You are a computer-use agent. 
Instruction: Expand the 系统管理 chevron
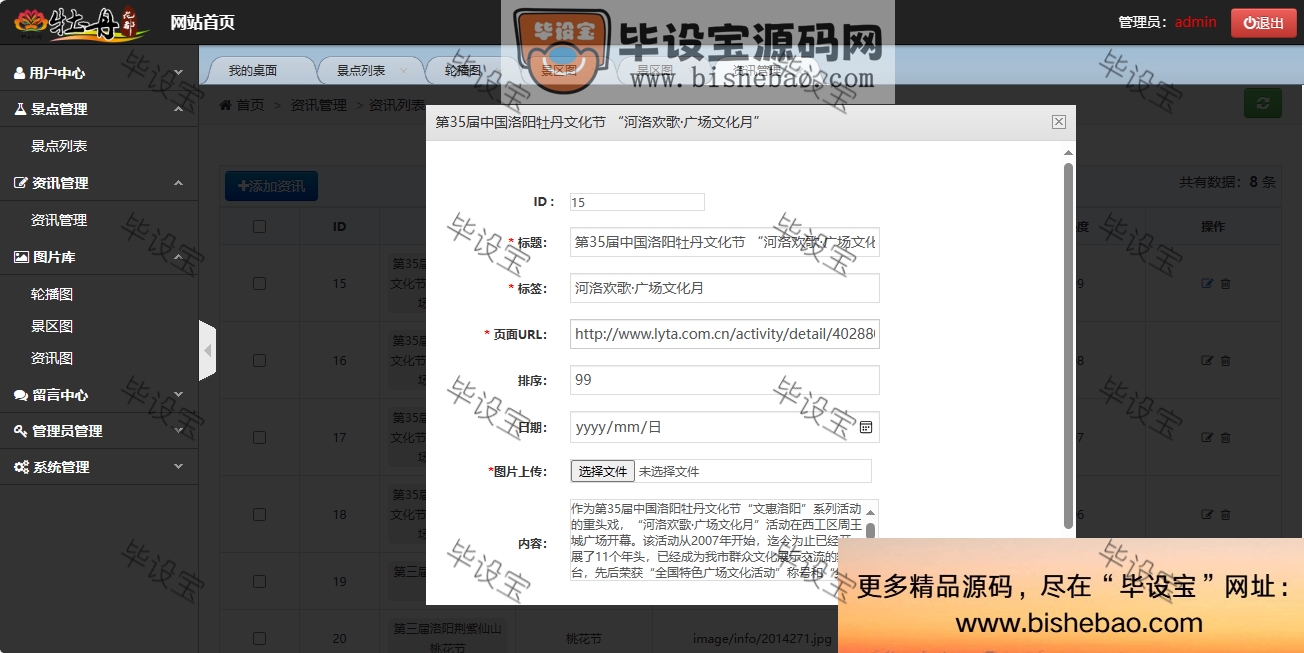178,467
